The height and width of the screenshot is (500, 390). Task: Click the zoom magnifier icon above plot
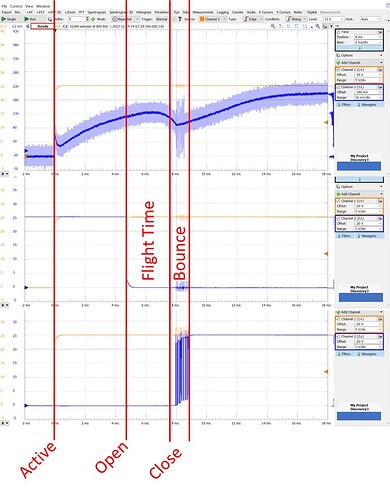click(273, 26)
